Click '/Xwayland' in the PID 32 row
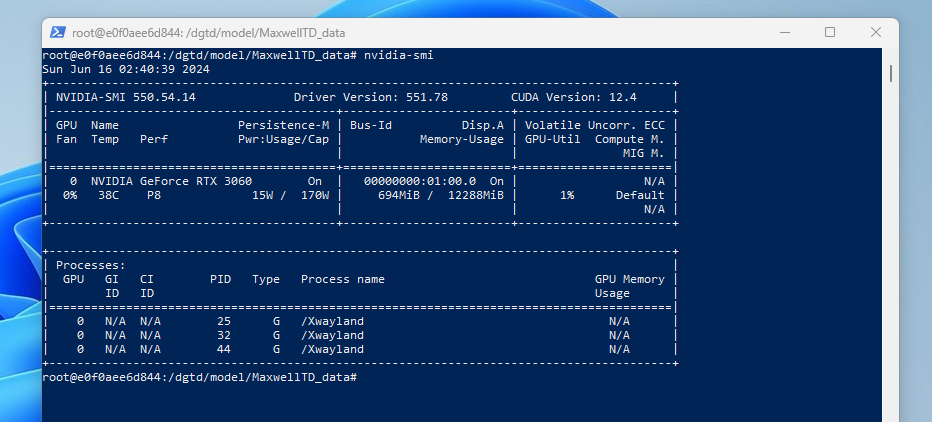 332,336
